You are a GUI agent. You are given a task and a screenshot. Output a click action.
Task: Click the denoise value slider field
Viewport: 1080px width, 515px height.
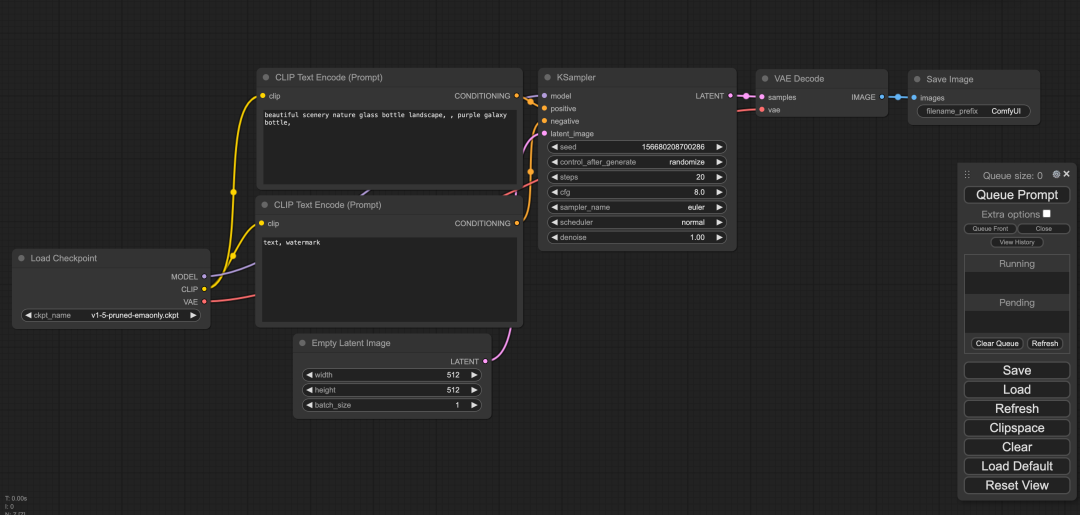637,237
